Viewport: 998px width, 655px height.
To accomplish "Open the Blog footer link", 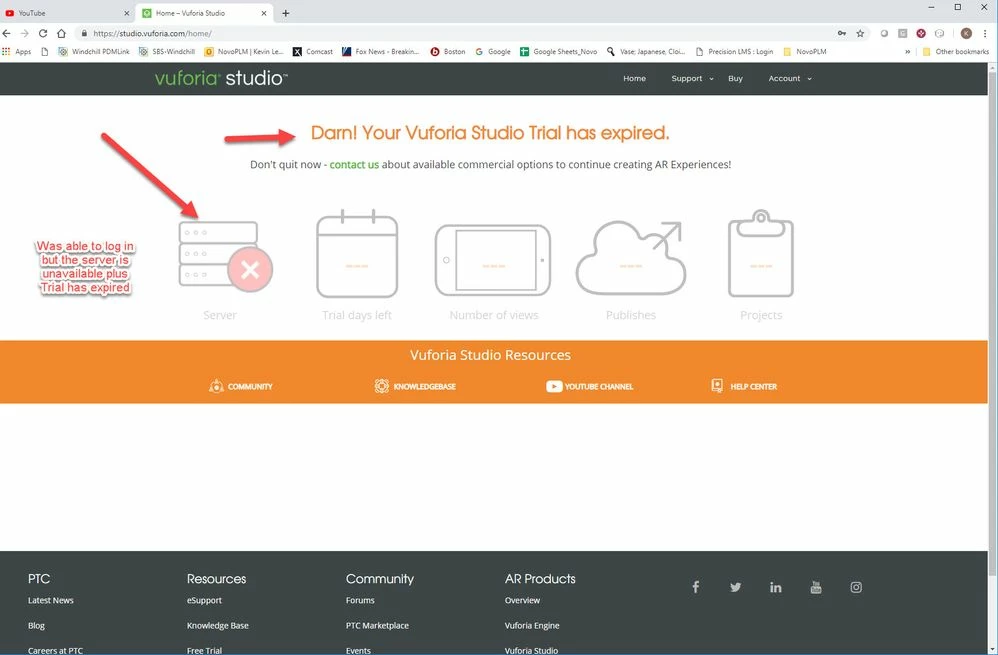I will click(36, 626).
